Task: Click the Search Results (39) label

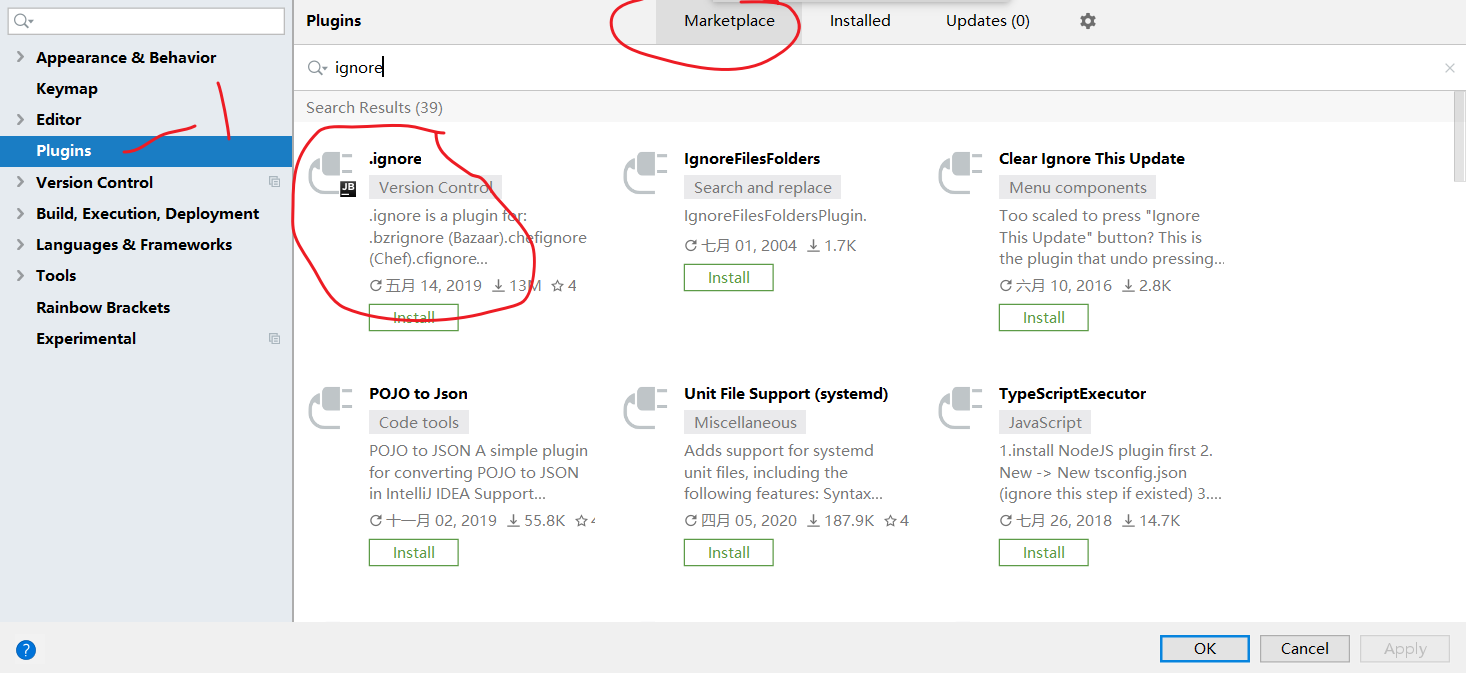Action: click(374, 107)
